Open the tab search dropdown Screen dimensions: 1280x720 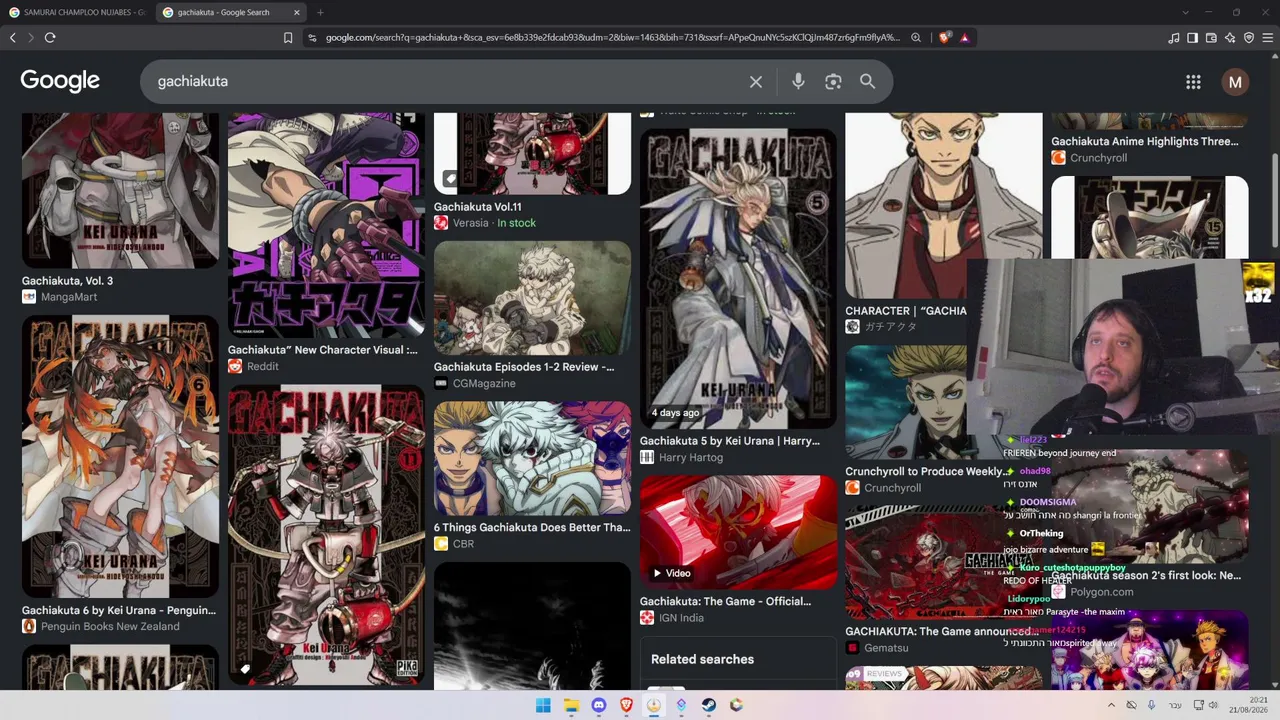1185,12
